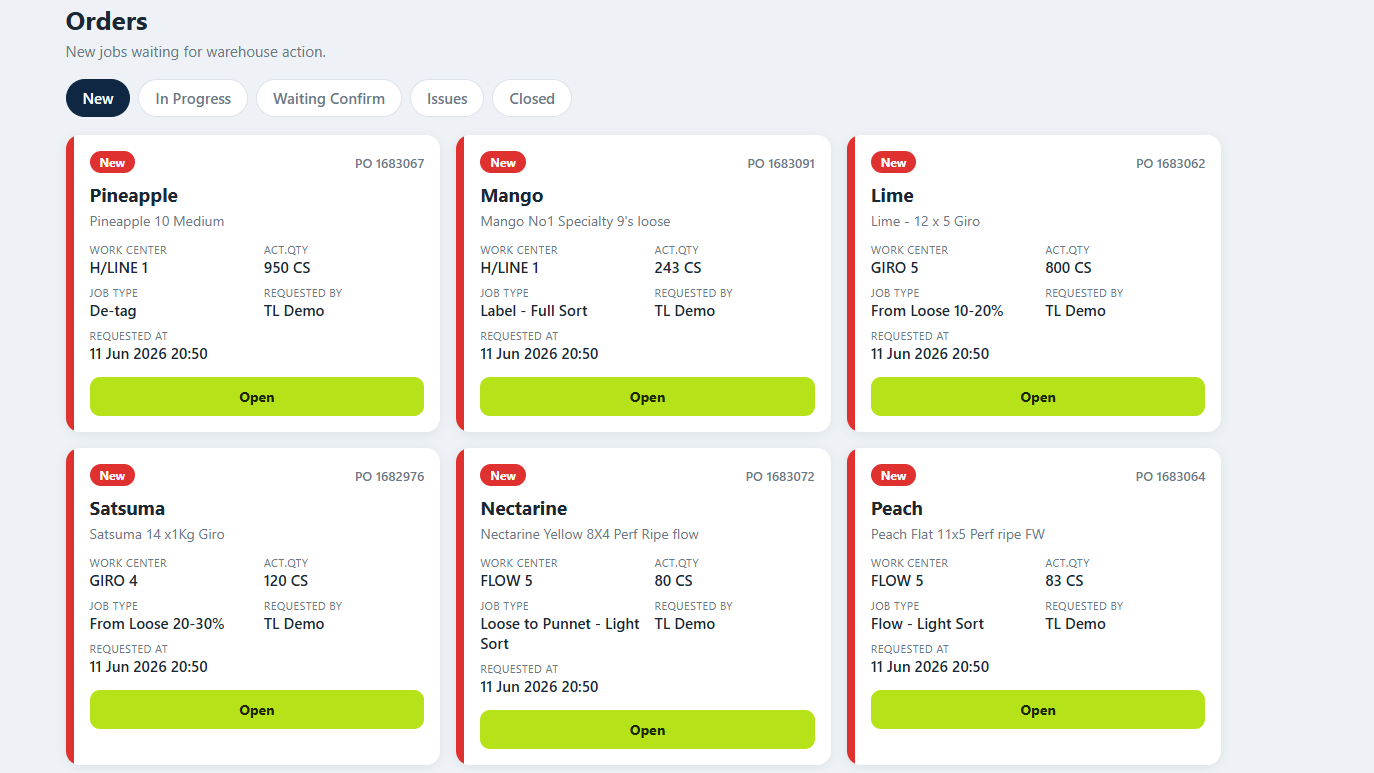This screenshot has width=1374, height=773.
Task: Select the 'Lime - 12 x 5 Giro' description
Action: coord(926,221)
